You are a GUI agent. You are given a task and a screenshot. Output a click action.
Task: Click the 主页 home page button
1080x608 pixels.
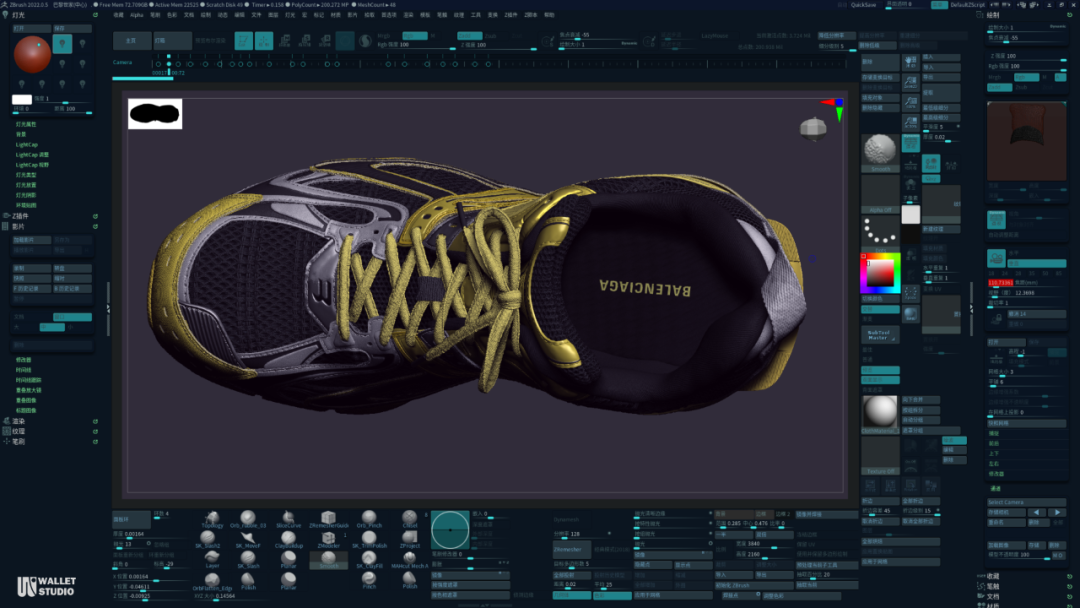click(x=132, y=41)
